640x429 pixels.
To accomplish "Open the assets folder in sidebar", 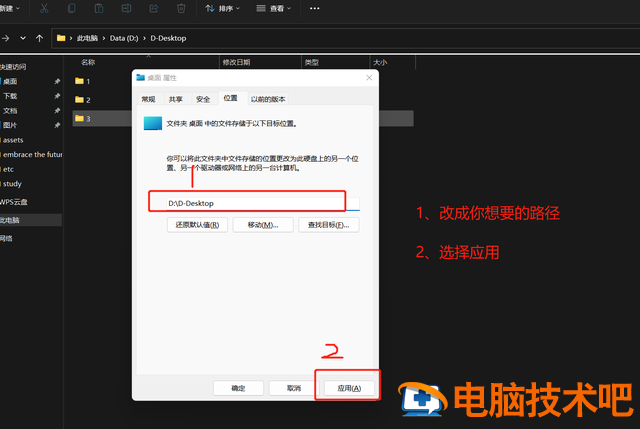I will (13, 140).
